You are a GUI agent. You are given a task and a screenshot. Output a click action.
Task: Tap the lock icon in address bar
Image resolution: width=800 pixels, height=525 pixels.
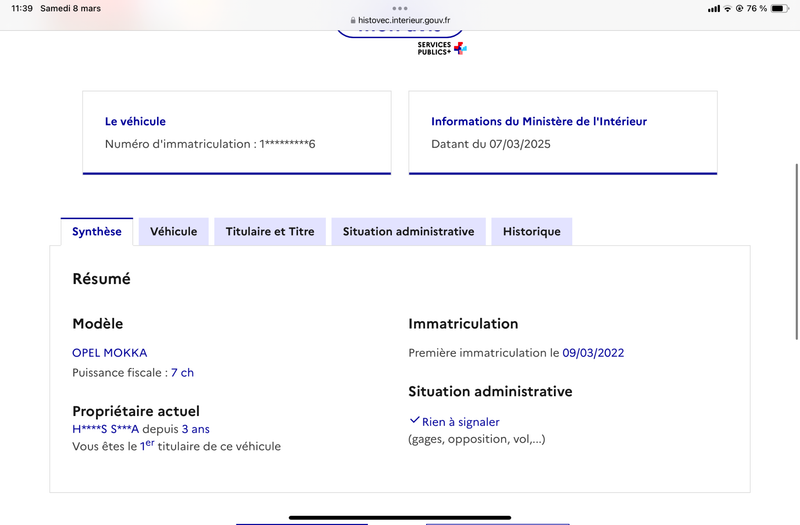click(x=353, y=20)
